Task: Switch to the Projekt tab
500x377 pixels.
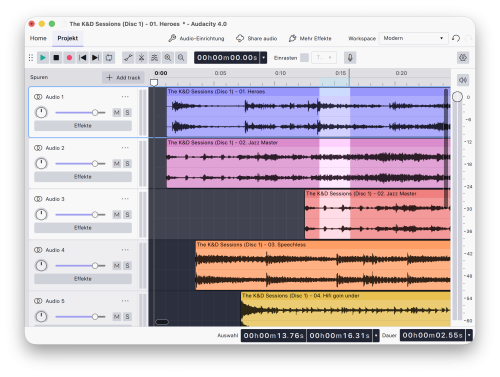Action: click(68, 38)
